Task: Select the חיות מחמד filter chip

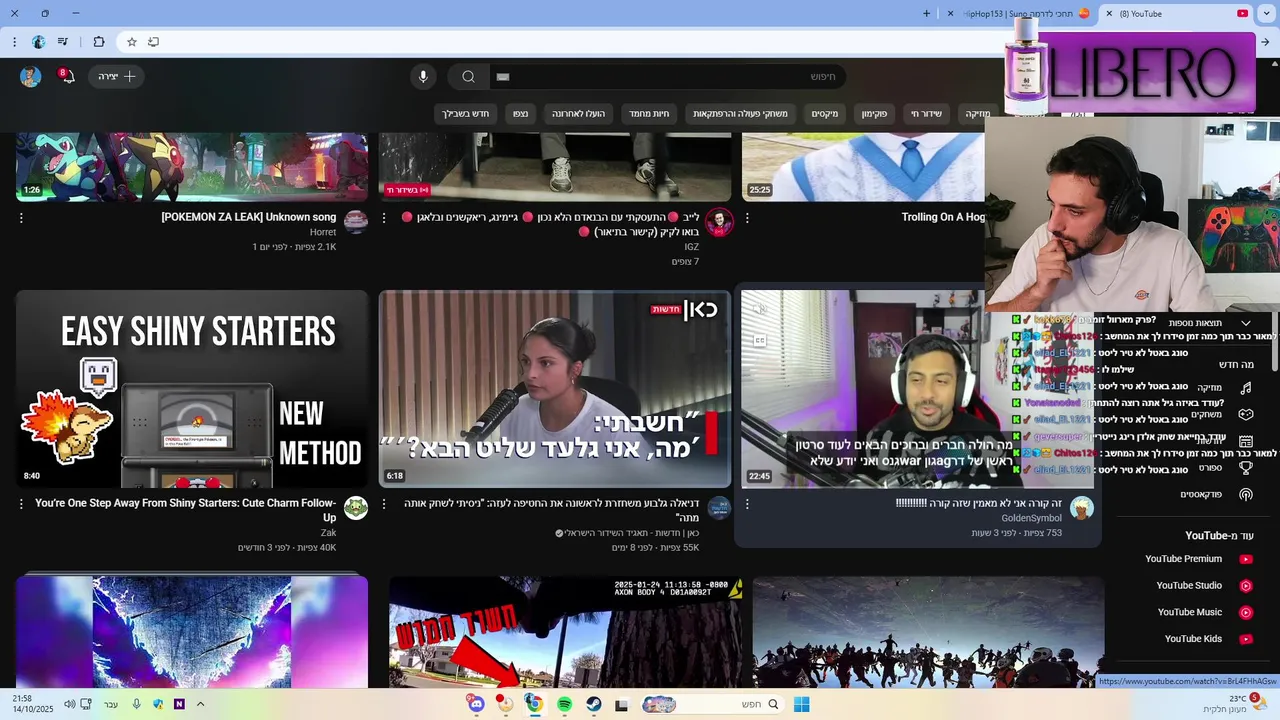Action: [649, 114]
